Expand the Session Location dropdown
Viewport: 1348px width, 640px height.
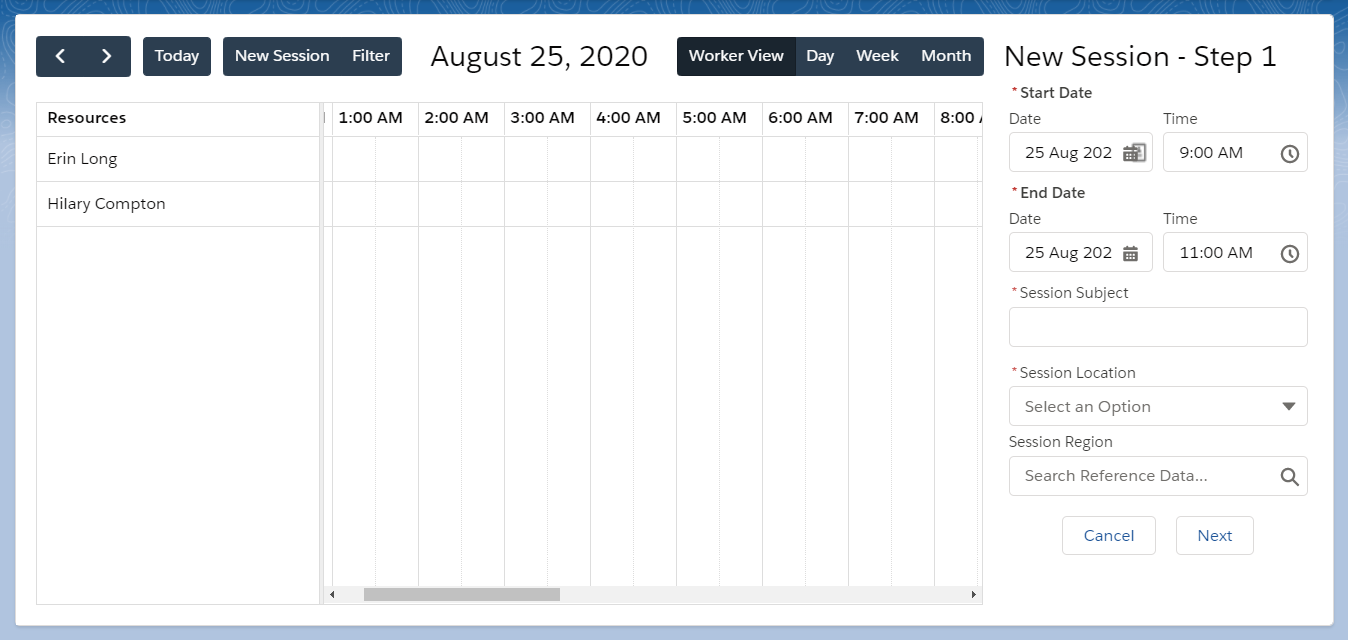coord(1158,407)
